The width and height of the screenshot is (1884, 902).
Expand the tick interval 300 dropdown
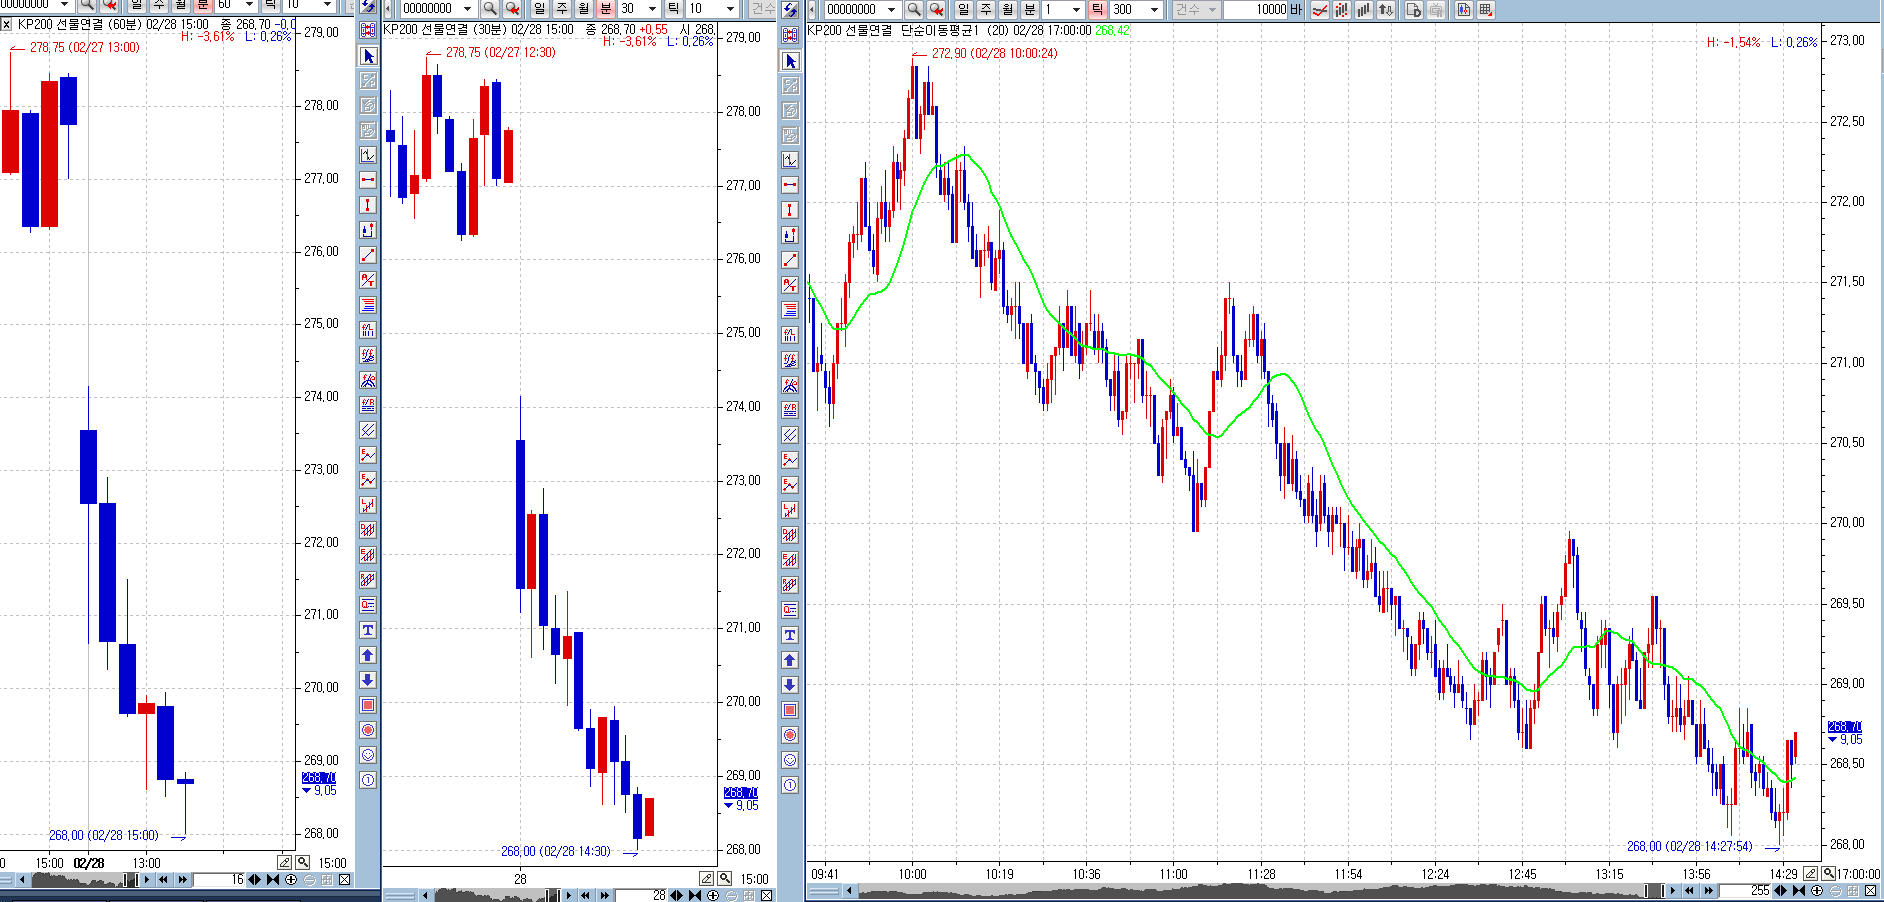pyautogui.click(x=1155, y=9)
